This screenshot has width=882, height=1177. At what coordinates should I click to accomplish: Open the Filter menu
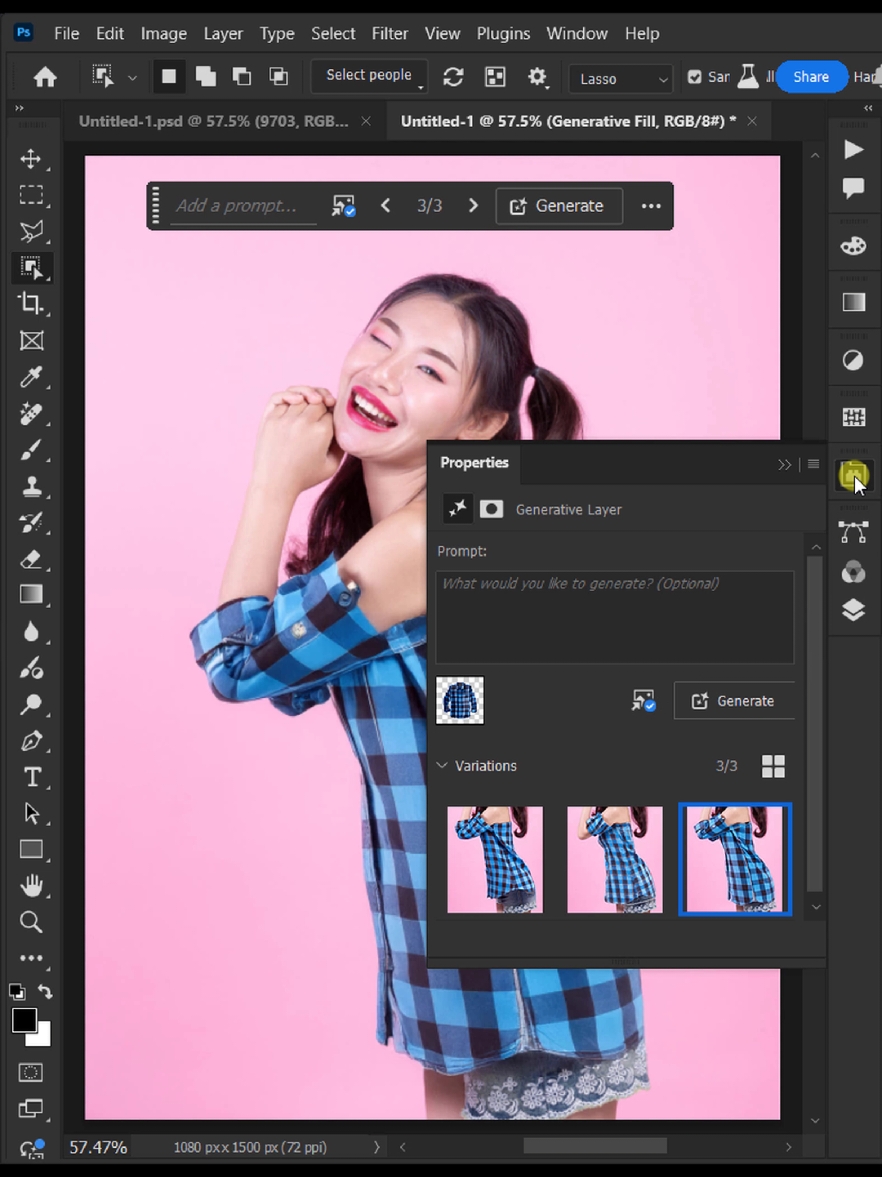pos(390,34)
